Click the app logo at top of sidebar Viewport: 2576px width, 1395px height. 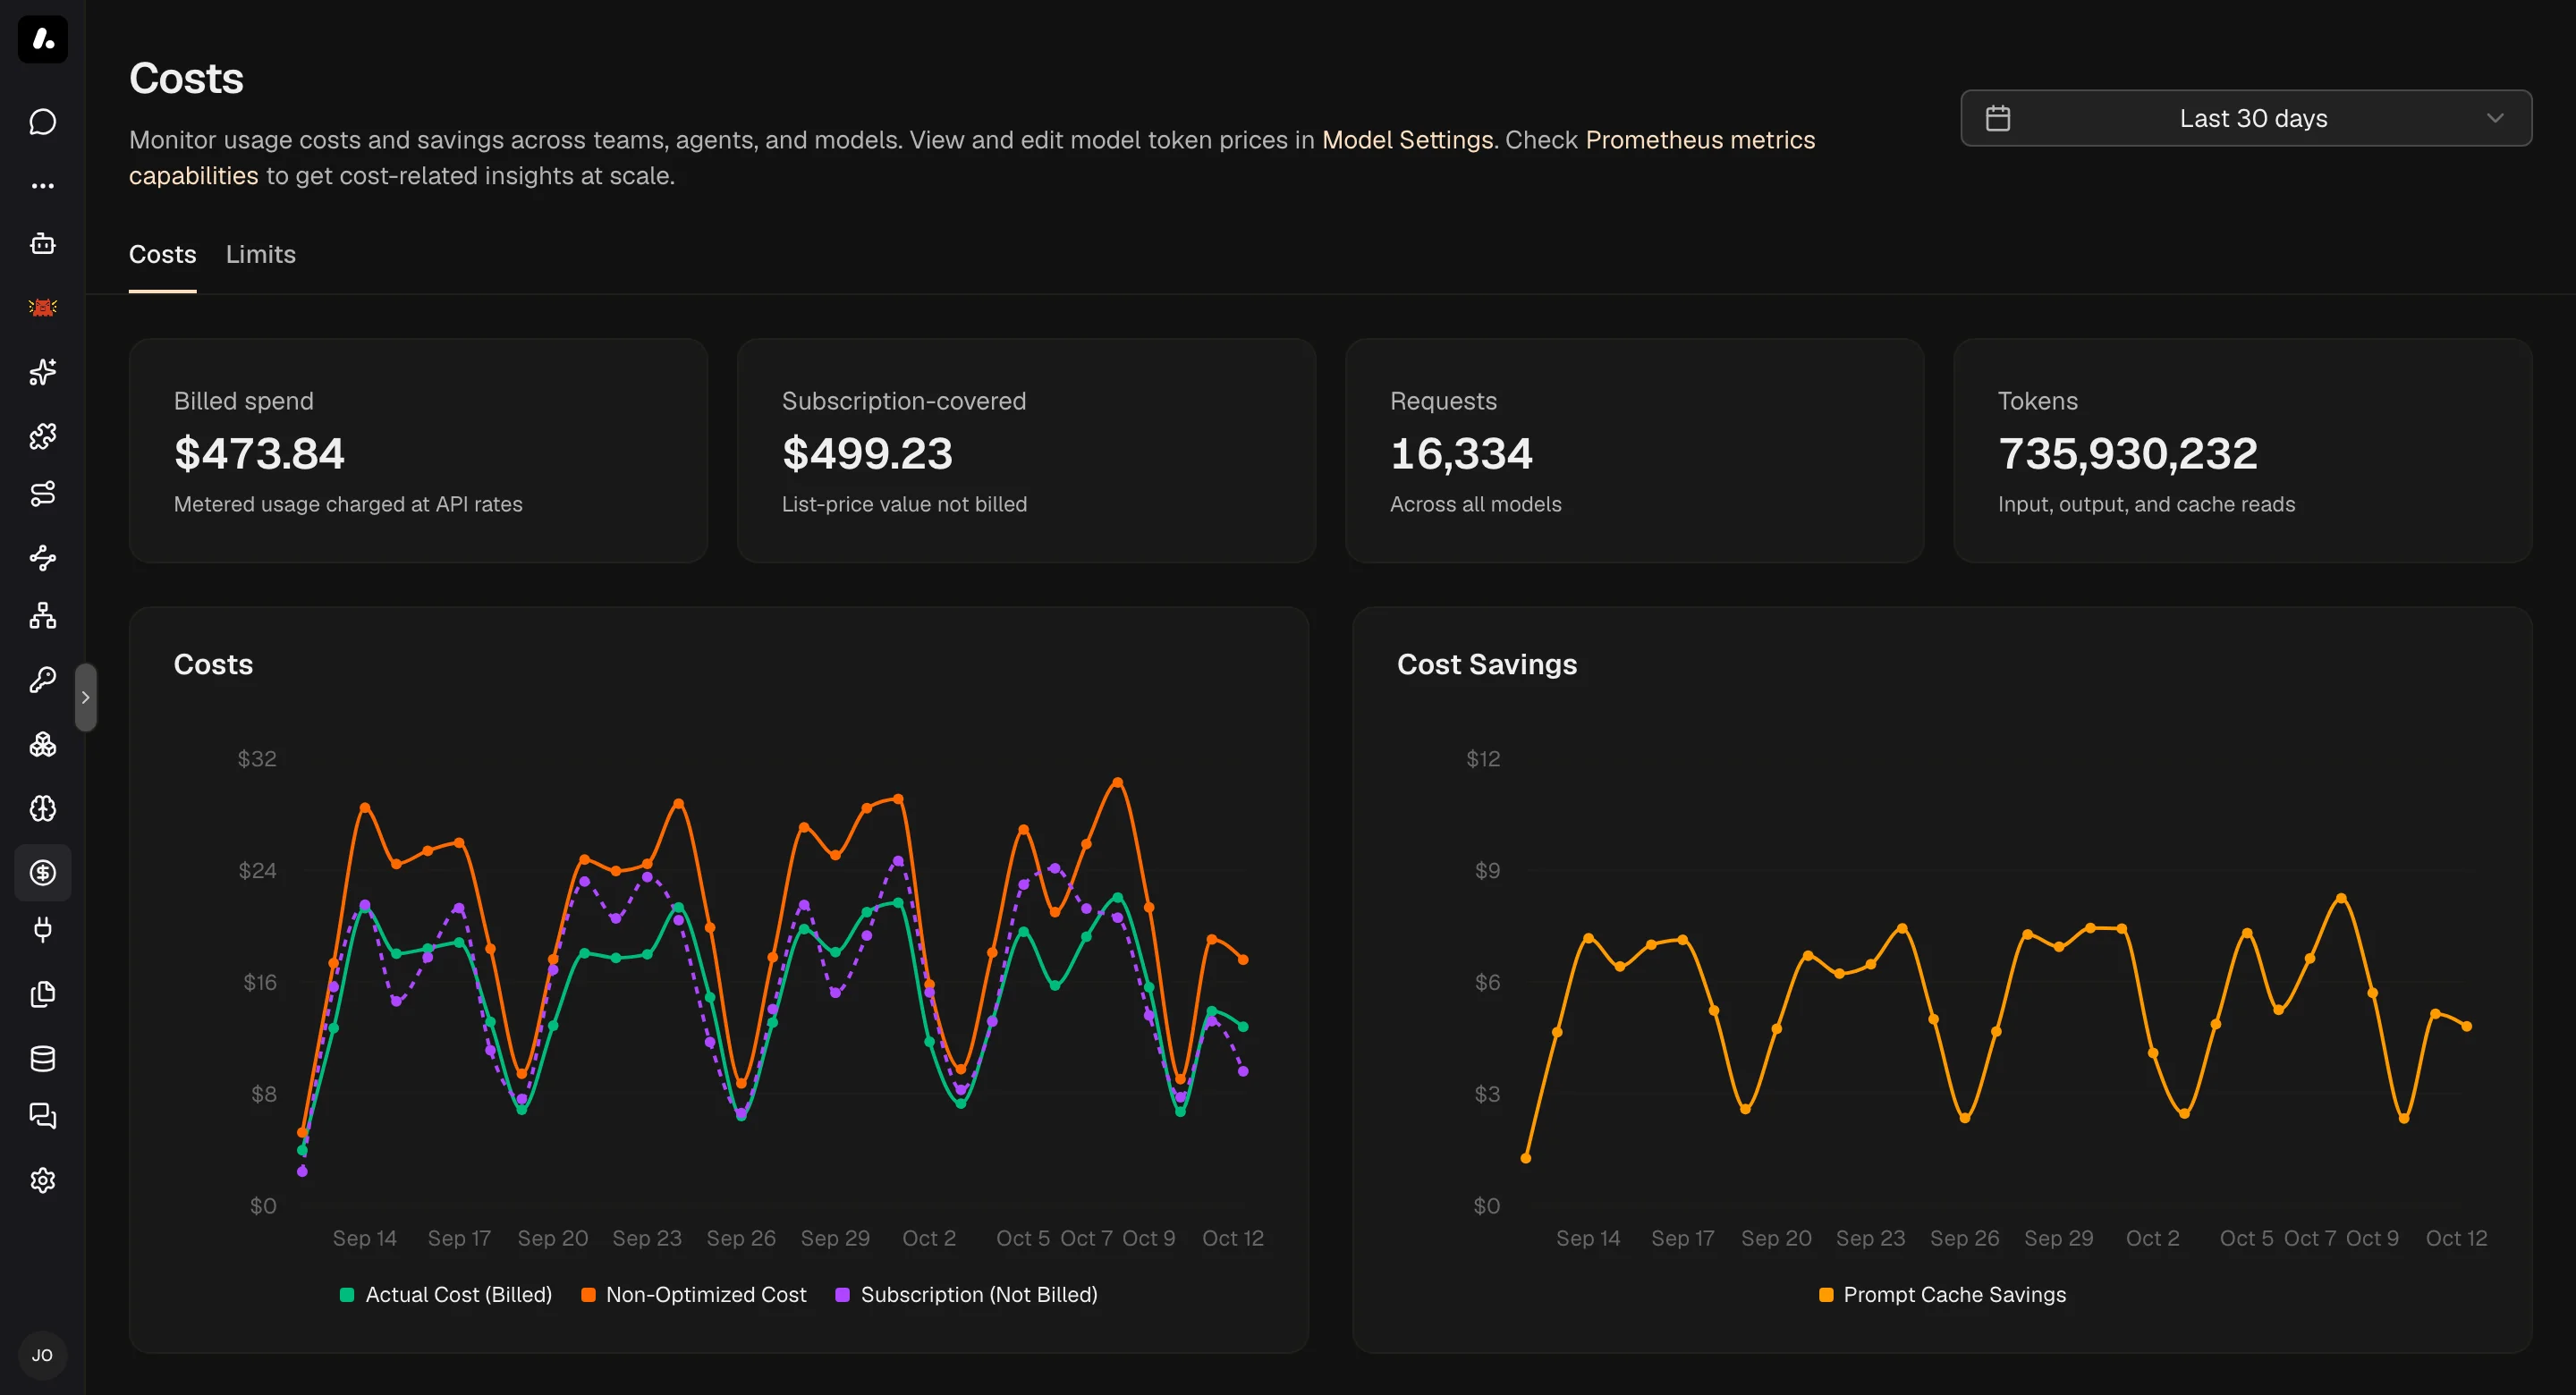click(x=43, y=39)
